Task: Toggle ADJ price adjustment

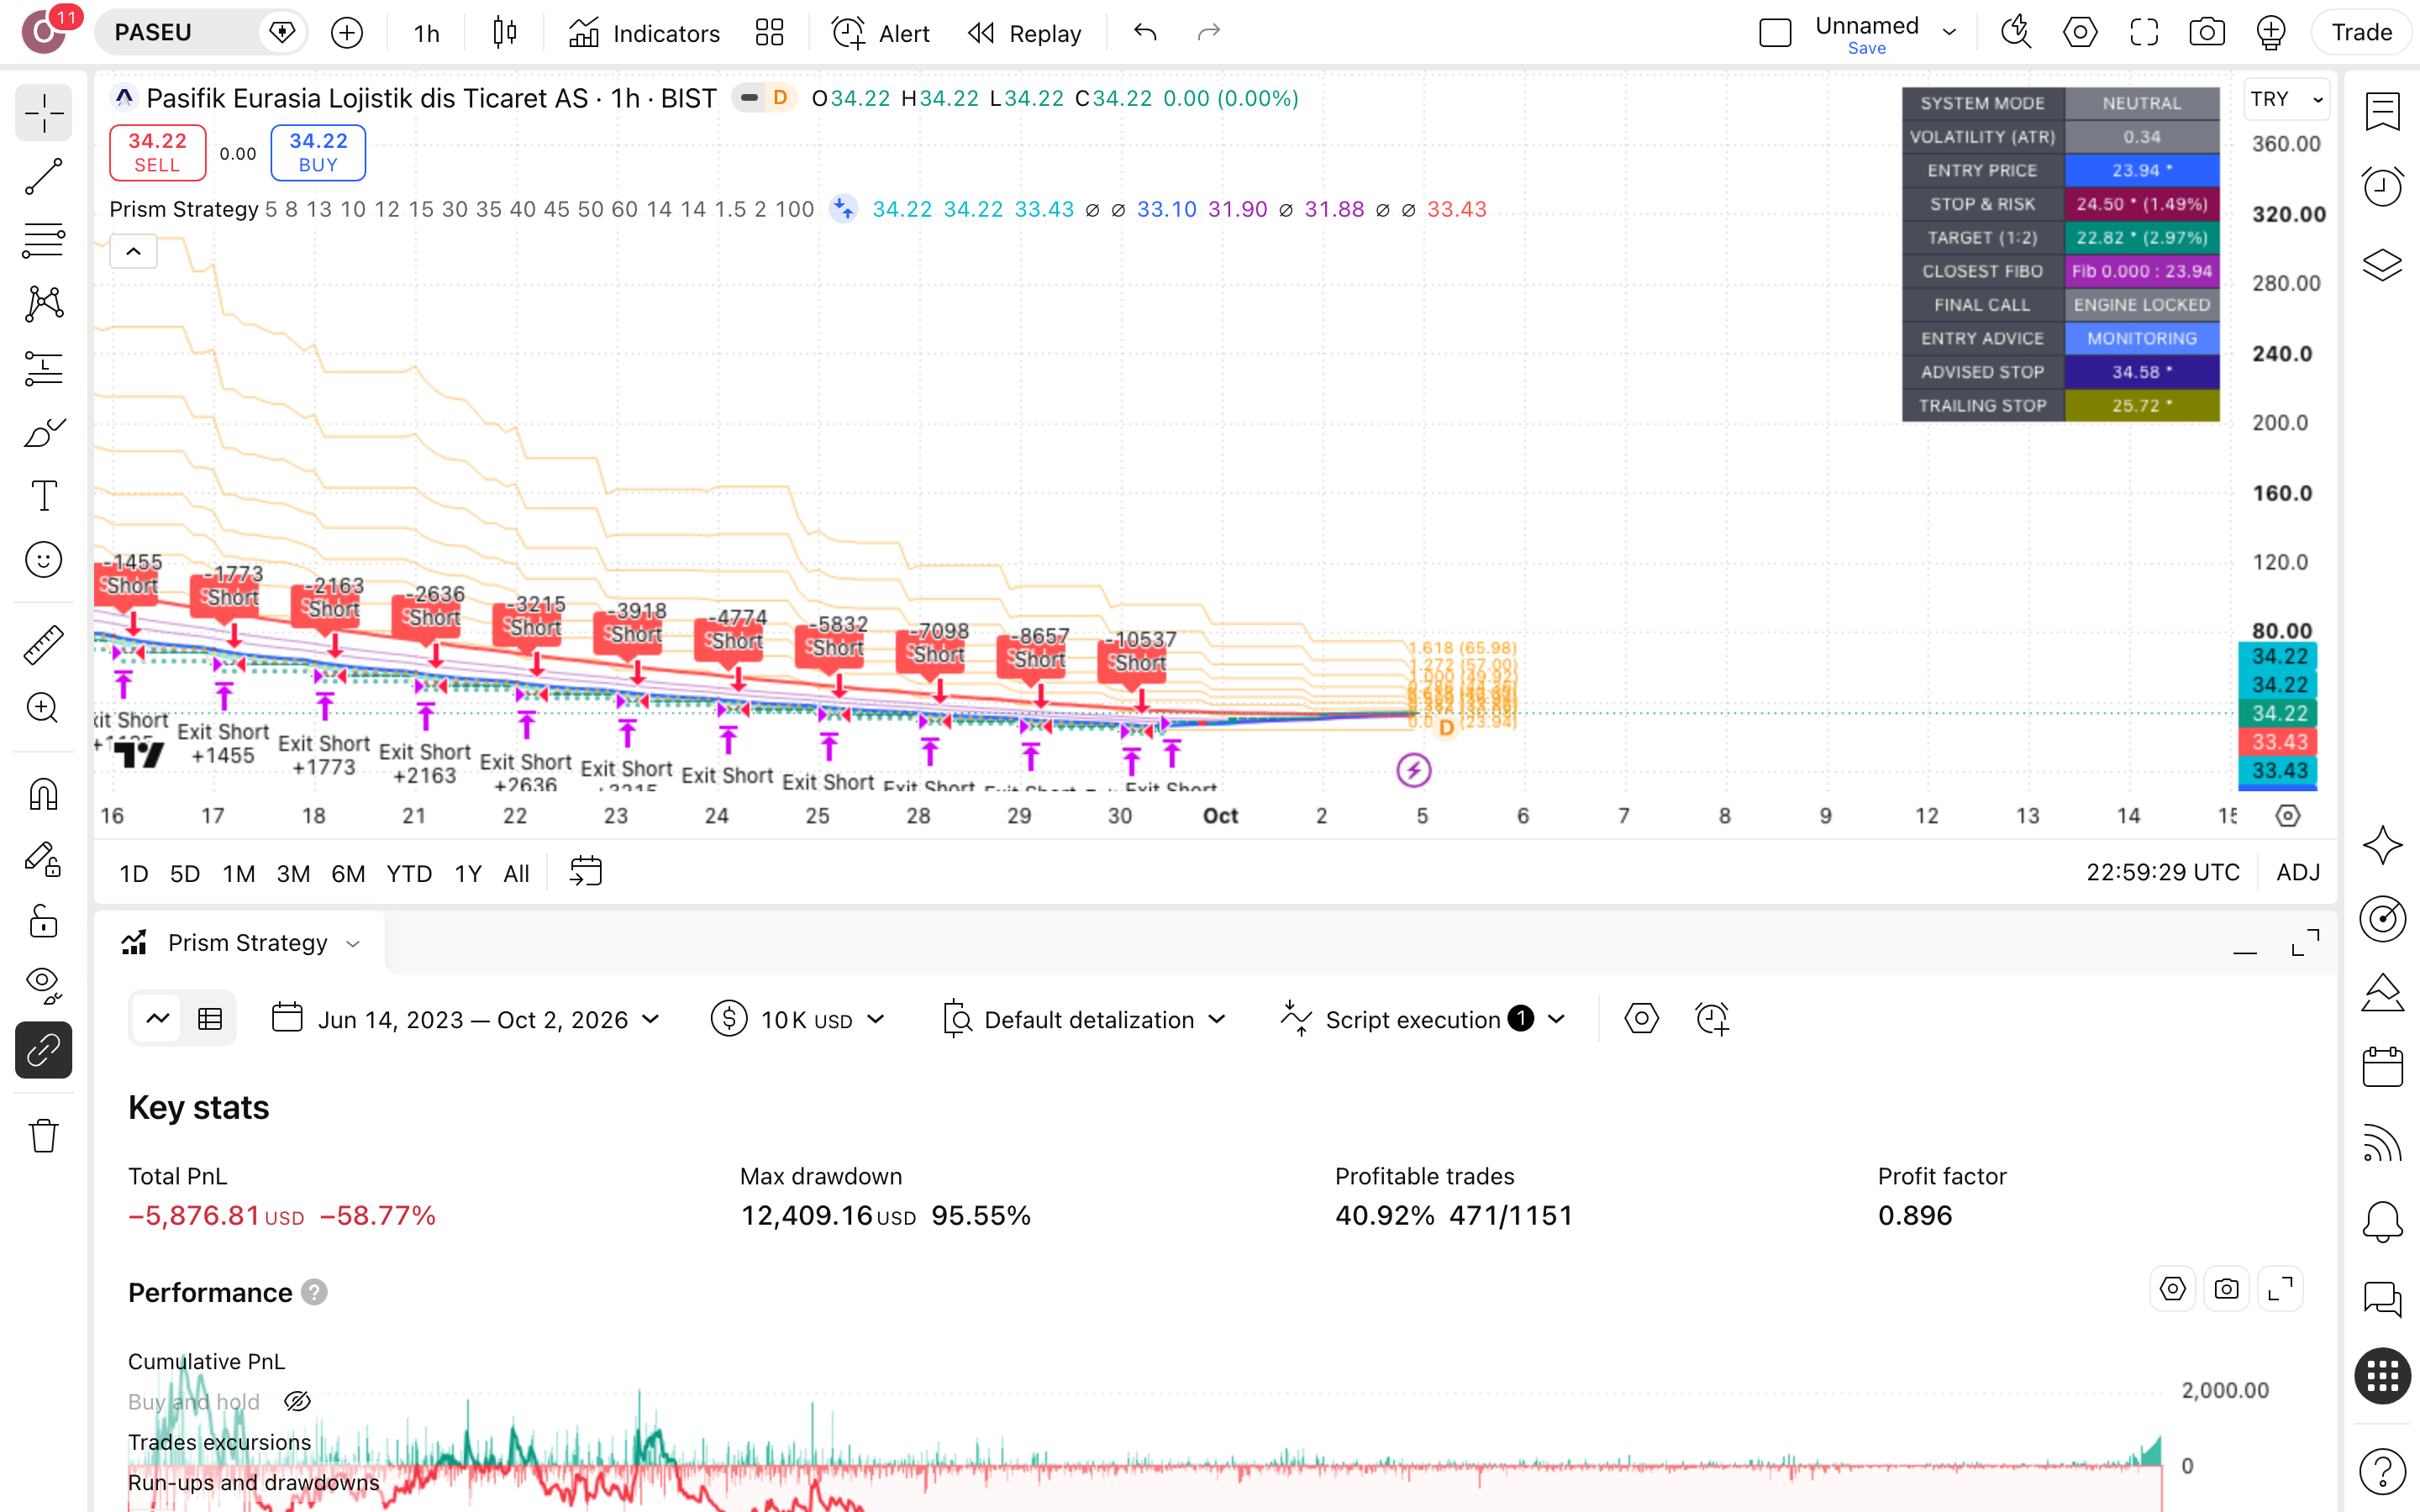Action: pos(2298,872)
